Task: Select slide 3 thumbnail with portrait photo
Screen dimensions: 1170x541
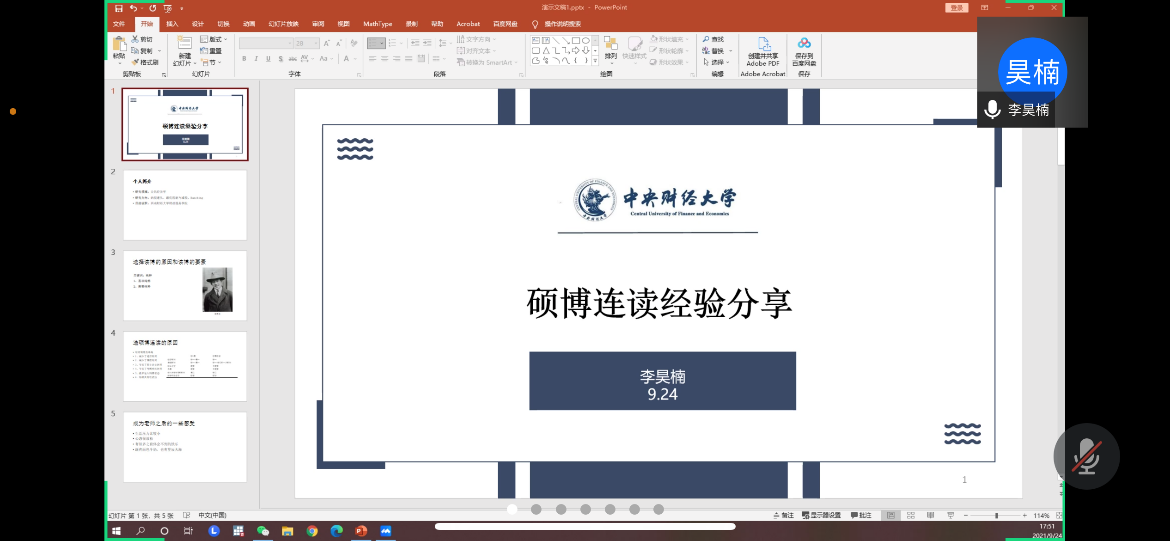Action: 184,285
